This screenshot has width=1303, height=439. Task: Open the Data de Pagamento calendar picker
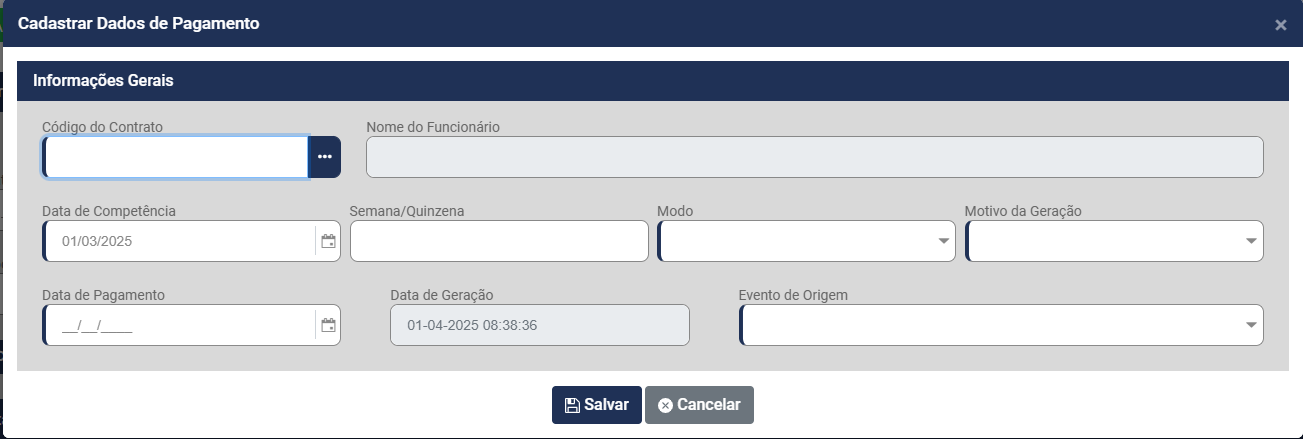pyautogui.click(x=327, y=325)
